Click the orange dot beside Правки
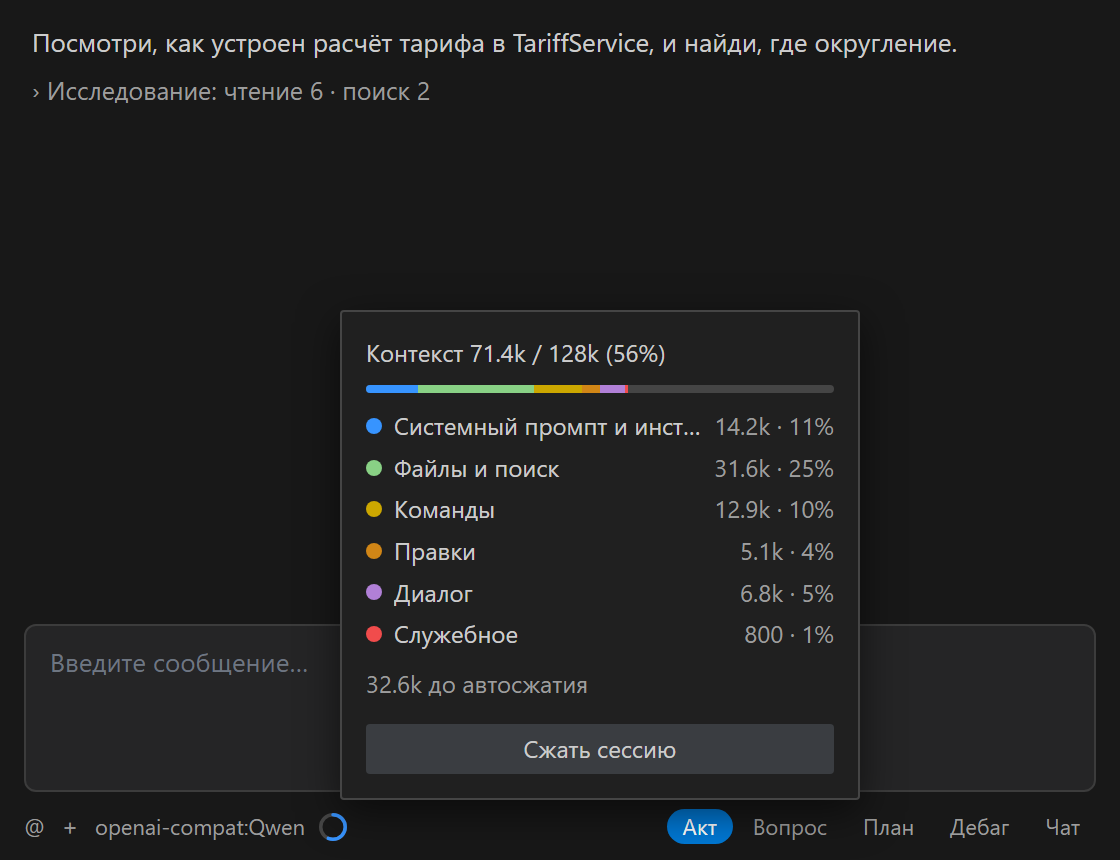The width and height of the screenshot is (1120, 860). point(374,551)
